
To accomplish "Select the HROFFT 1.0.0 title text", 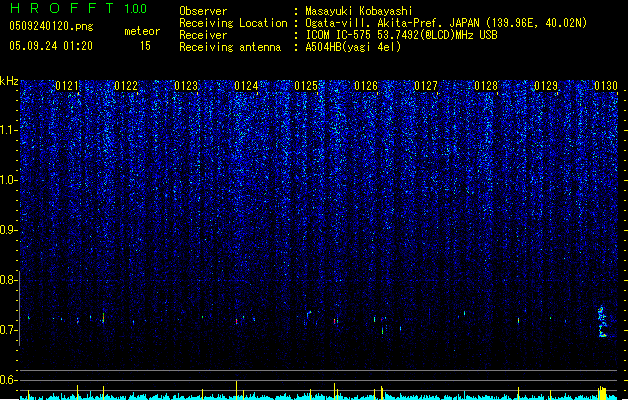I will [x=79, y=8].
